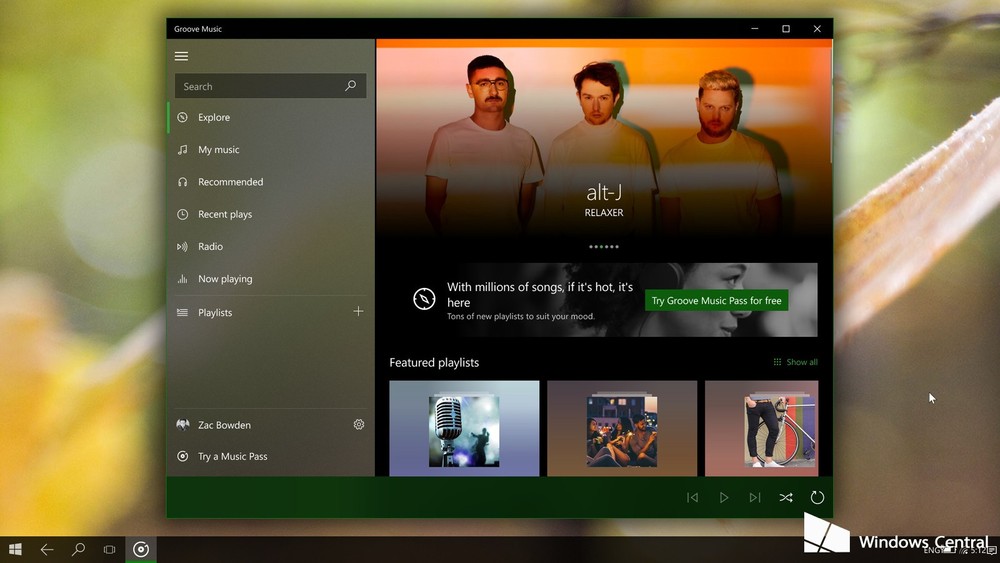Show all featured playlists
This screenshot has height=563, width=1000.
[x=796, y=362]
